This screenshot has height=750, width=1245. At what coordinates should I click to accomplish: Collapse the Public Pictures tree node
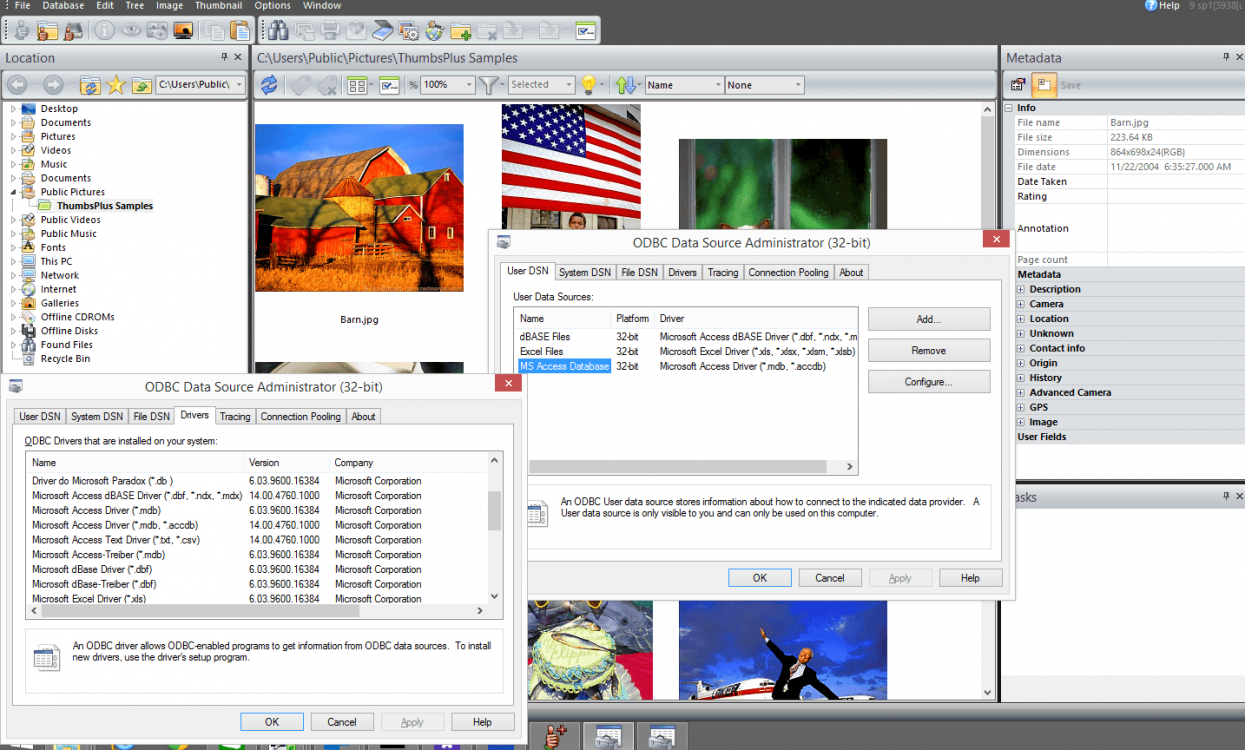click(x=14, y=192)
